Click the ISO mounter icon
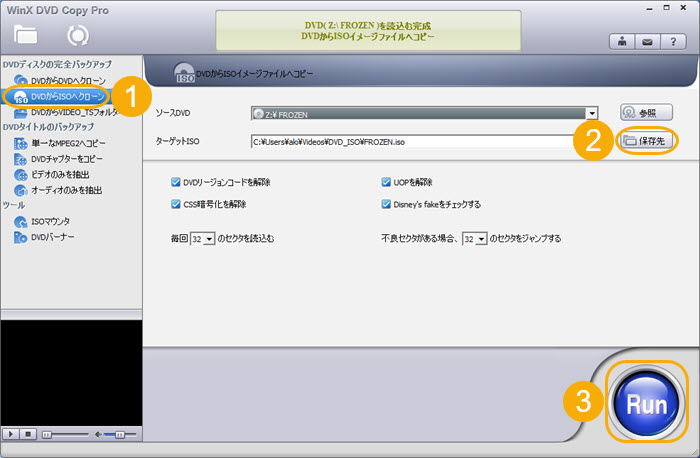This screenshot has width=700, height=458. pyautogui.click(x=21, y=221)
